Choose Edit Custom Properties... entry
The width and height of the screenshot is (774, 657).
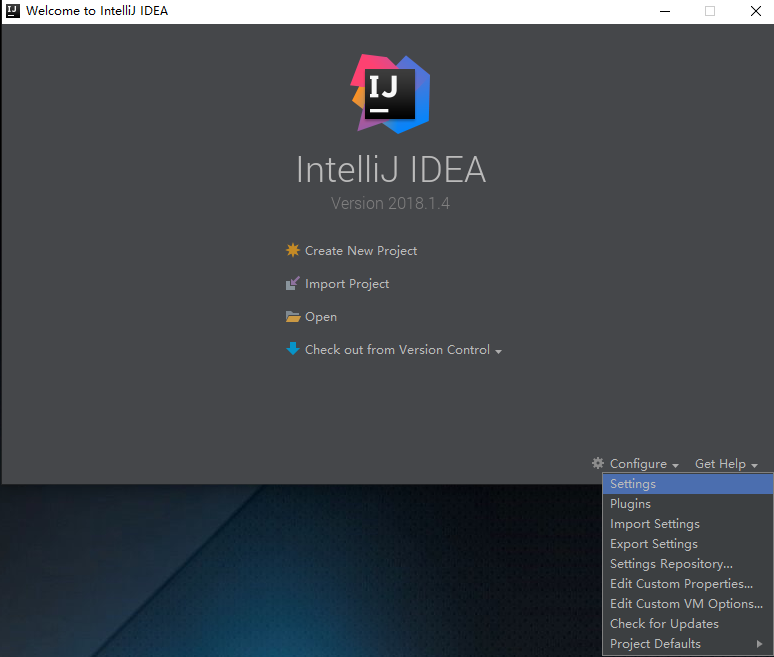[688, 584]
